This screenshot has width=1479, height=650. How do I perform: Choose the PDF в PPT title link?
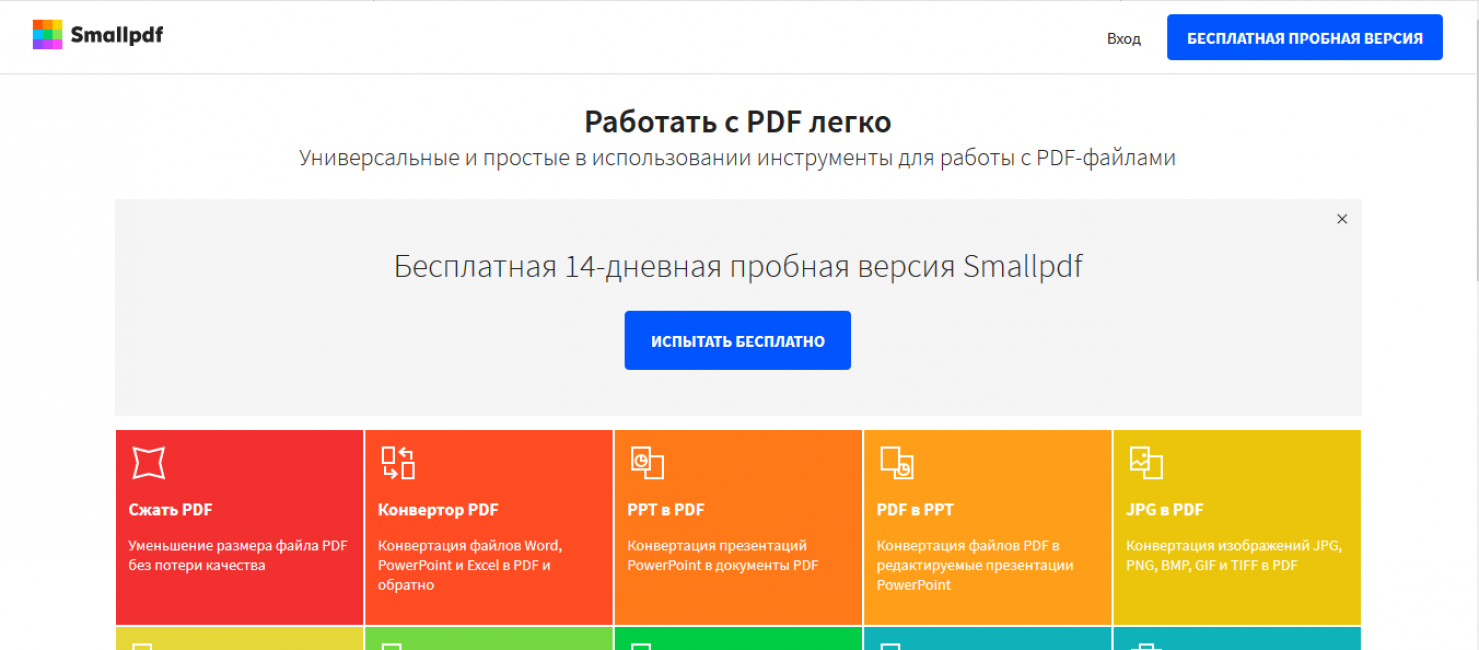(x=915, y=509)
